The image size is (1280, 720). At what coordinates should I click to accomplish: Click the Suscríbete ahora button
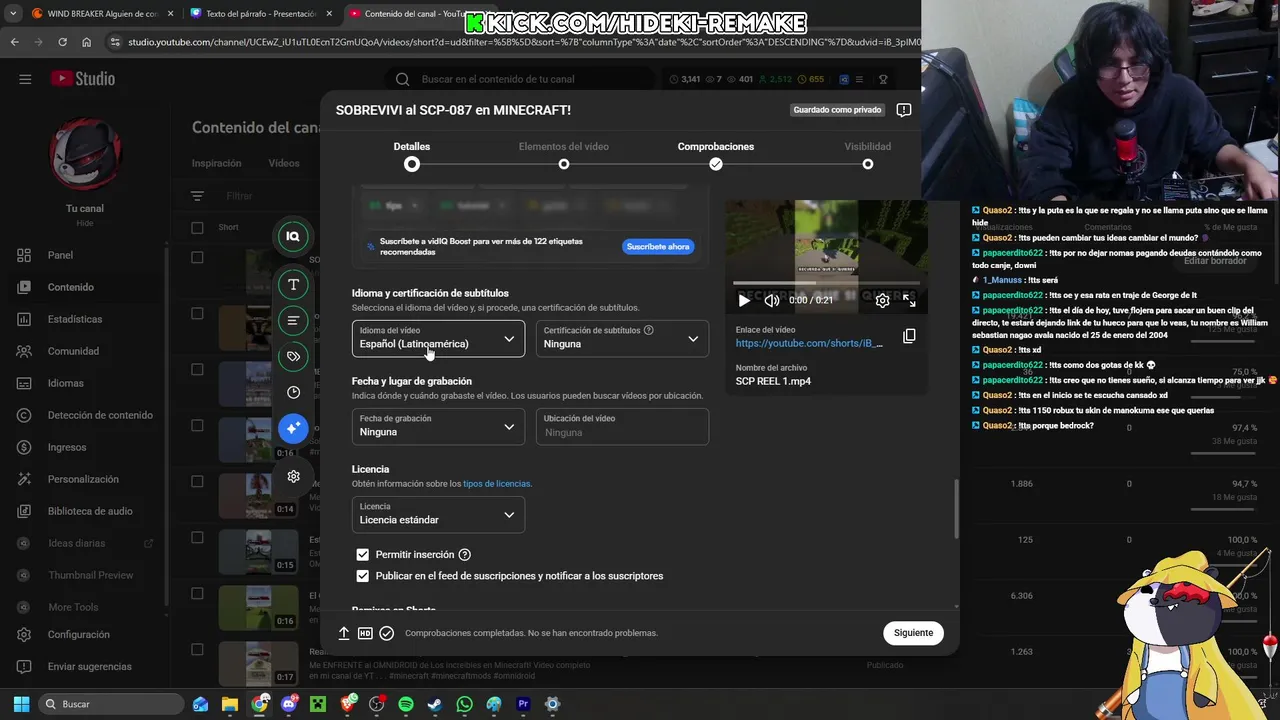(x=658, y=246)
